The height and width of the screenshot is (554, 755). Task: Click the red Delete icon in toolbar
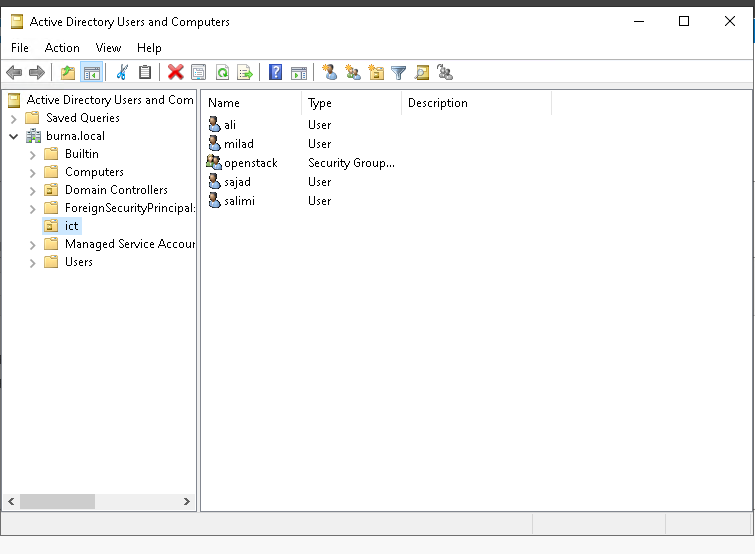click(x=175, y=72)
